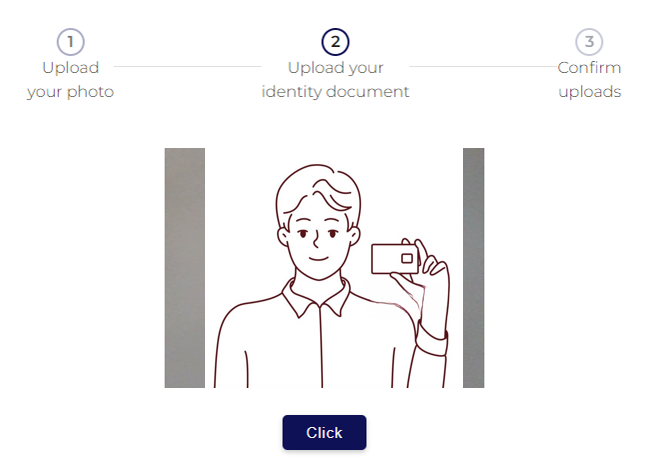The image size is (647, 465).
Task: Click the shirt button line on the illustration
Action: pyautogui.click(x=321, y=347)
